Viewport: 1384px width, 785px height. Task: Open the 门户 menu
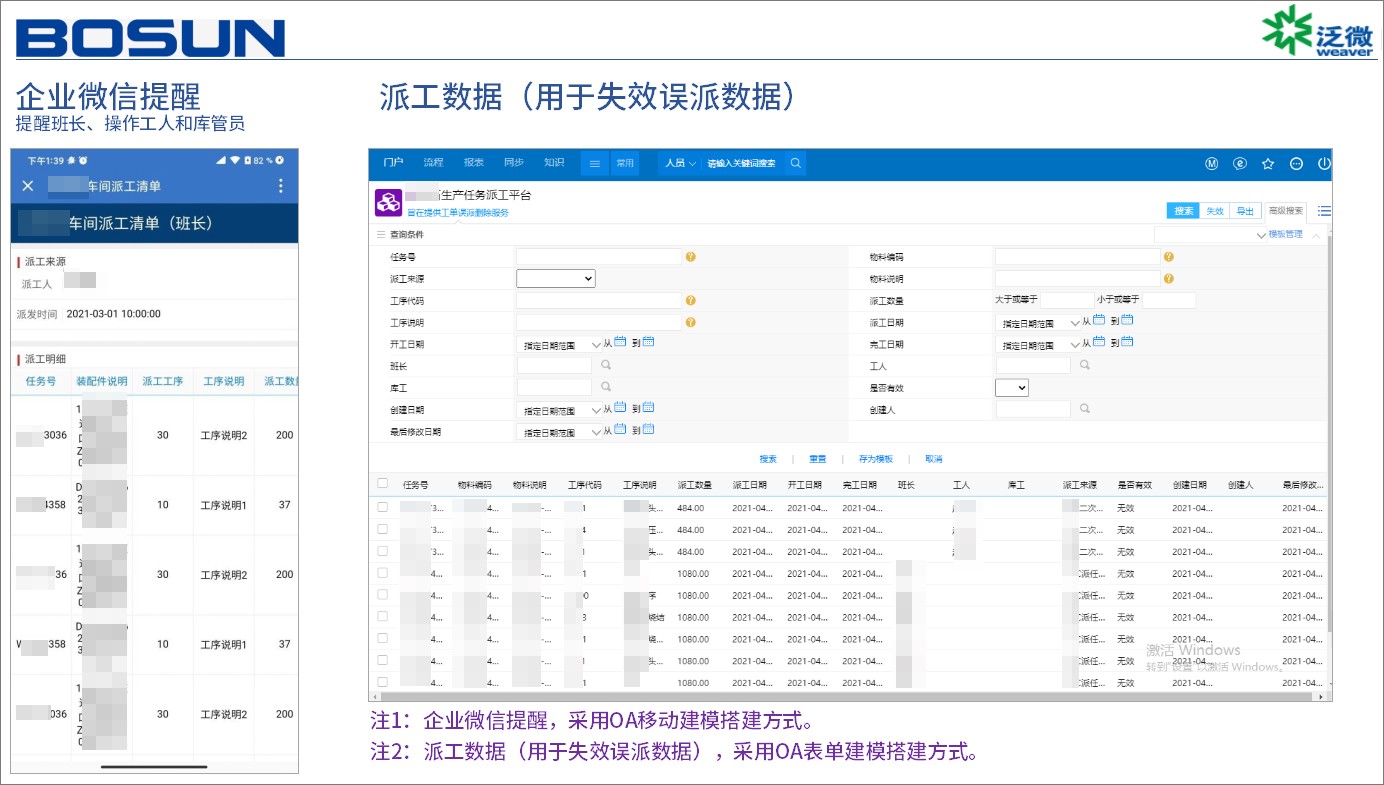coord(393,163)
